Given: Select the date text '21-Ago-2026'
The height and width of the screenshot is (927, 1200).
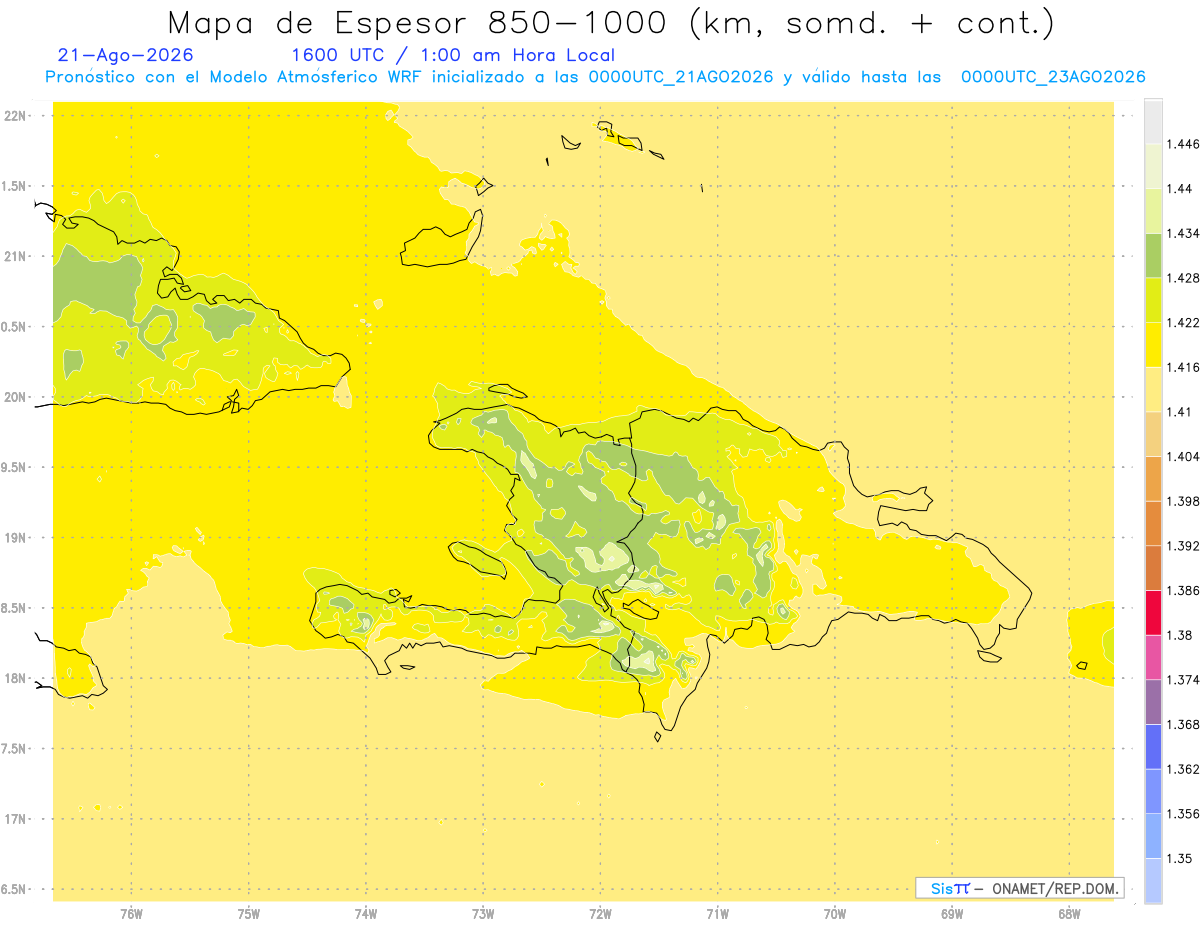Looking at the screenshot, I should tap(126, 56).
